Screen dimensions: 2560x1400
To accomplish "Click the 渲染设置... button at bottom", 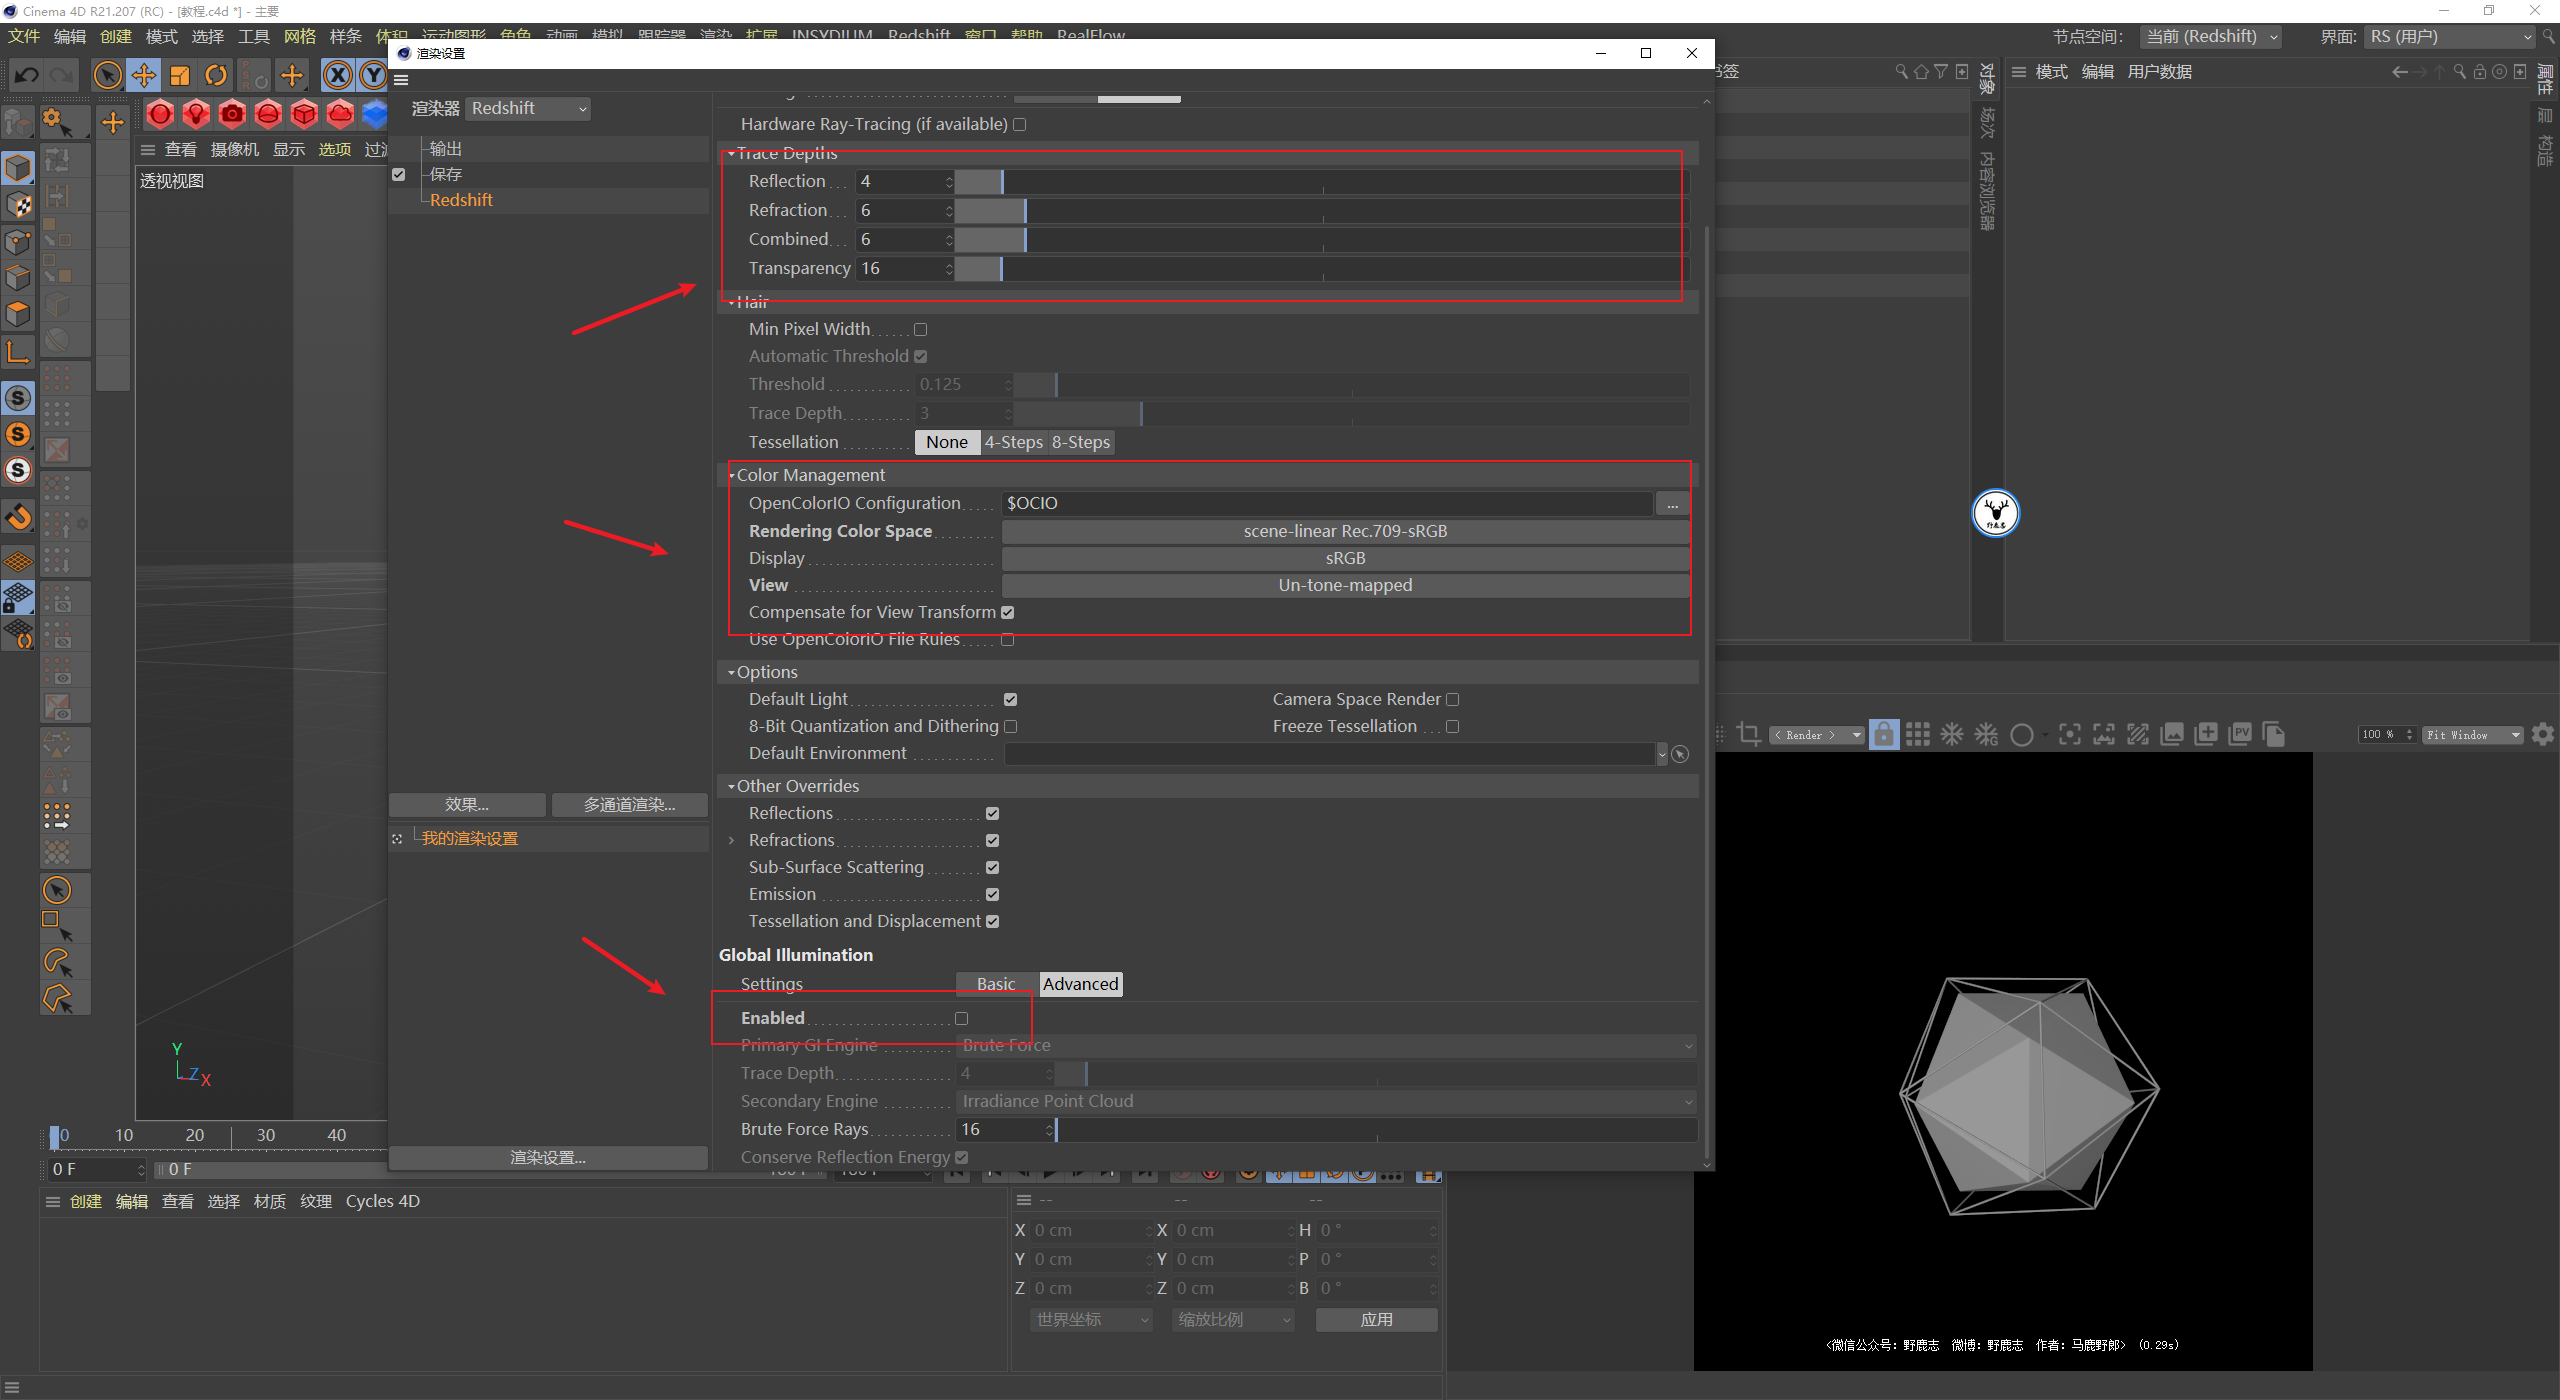I will point(548,1157).
